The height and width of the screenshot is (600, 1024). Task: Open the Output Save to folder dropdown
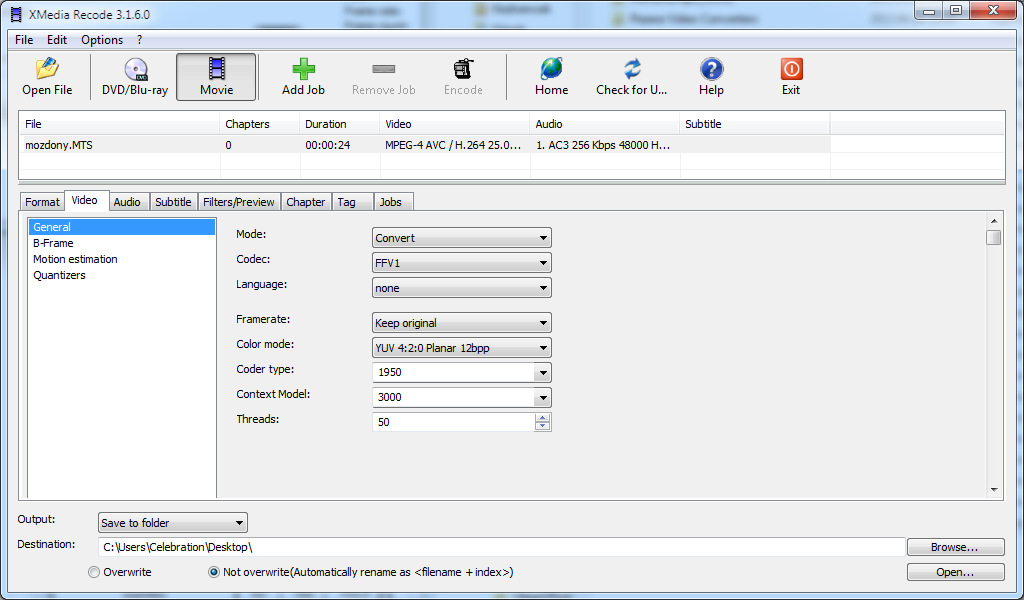click(x=172, y=522)
